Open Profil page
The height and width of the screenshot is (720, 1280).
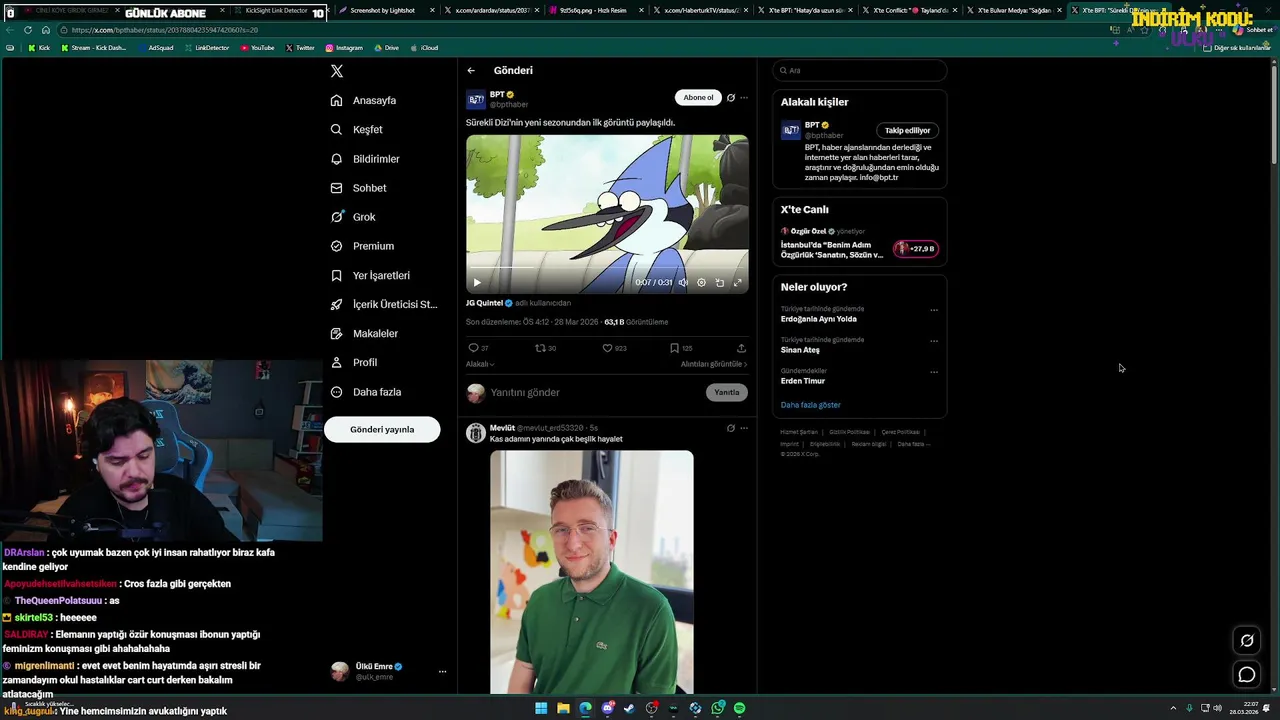(x=354, y=362)
